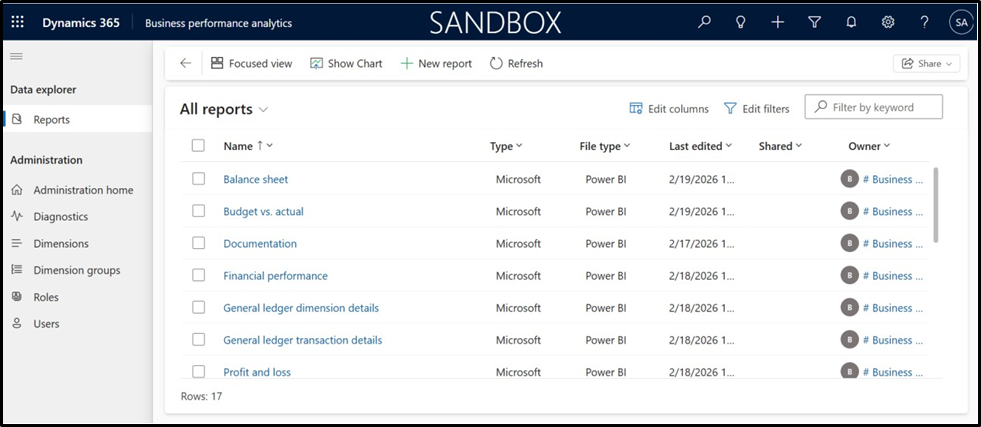Select the Balance sheet row checkbox
This screenshot has height=427, width=981.
point(198,179)
